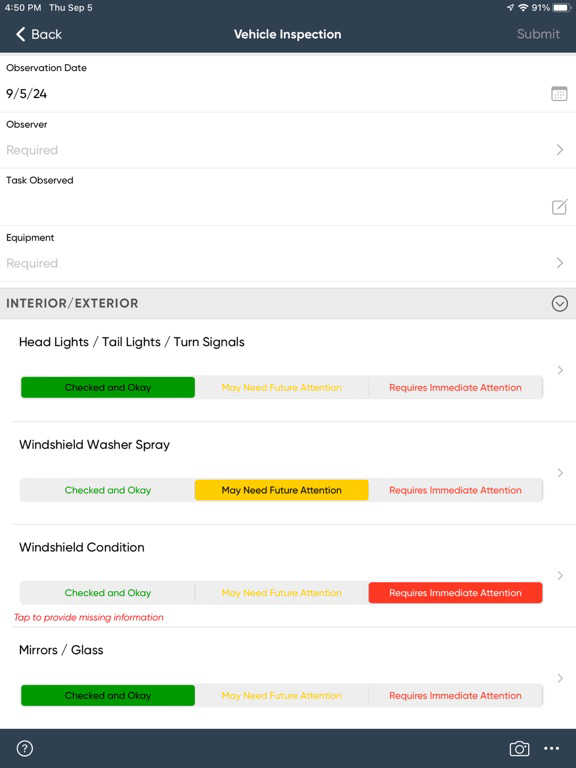The width and height of the screenshot is (576, 768).
Task: Open the Equipment selection chevron
Action: [560, 263]
